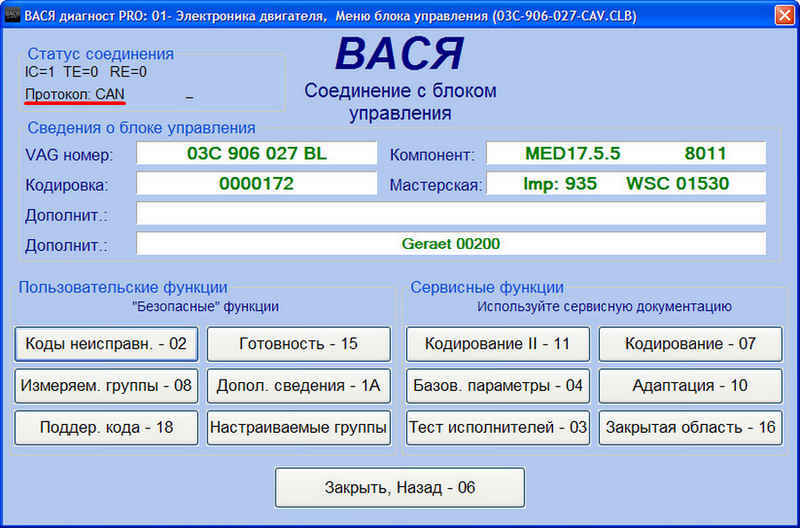The width and height of the screenshot is (800, 528).
Task: Click the VAG номер field 03C 906 027 BL
Action: click(257, 154)
